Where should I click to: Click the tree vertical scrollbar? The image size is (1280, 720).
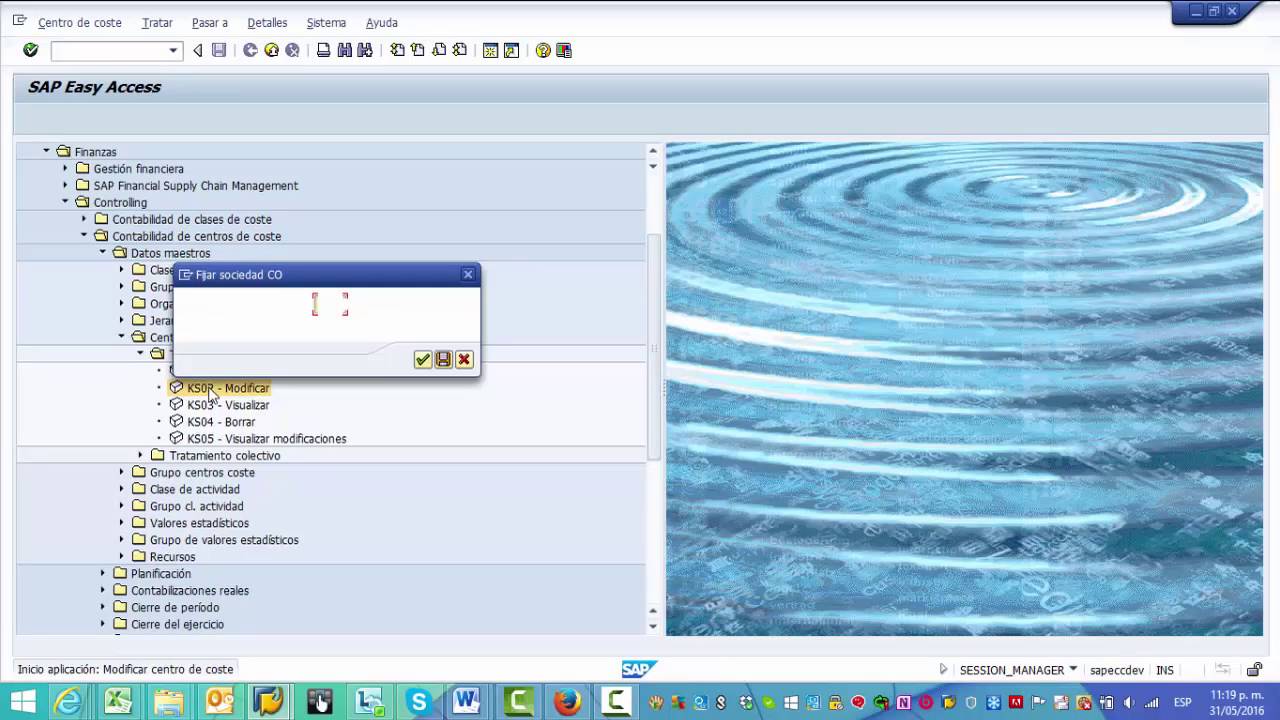653,347
